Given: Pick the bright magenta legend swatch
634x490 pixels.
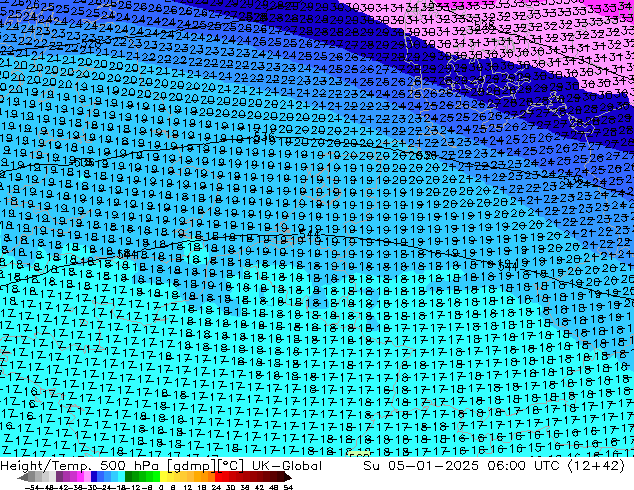Looking at the screenshot, I should tap(80, 476).
